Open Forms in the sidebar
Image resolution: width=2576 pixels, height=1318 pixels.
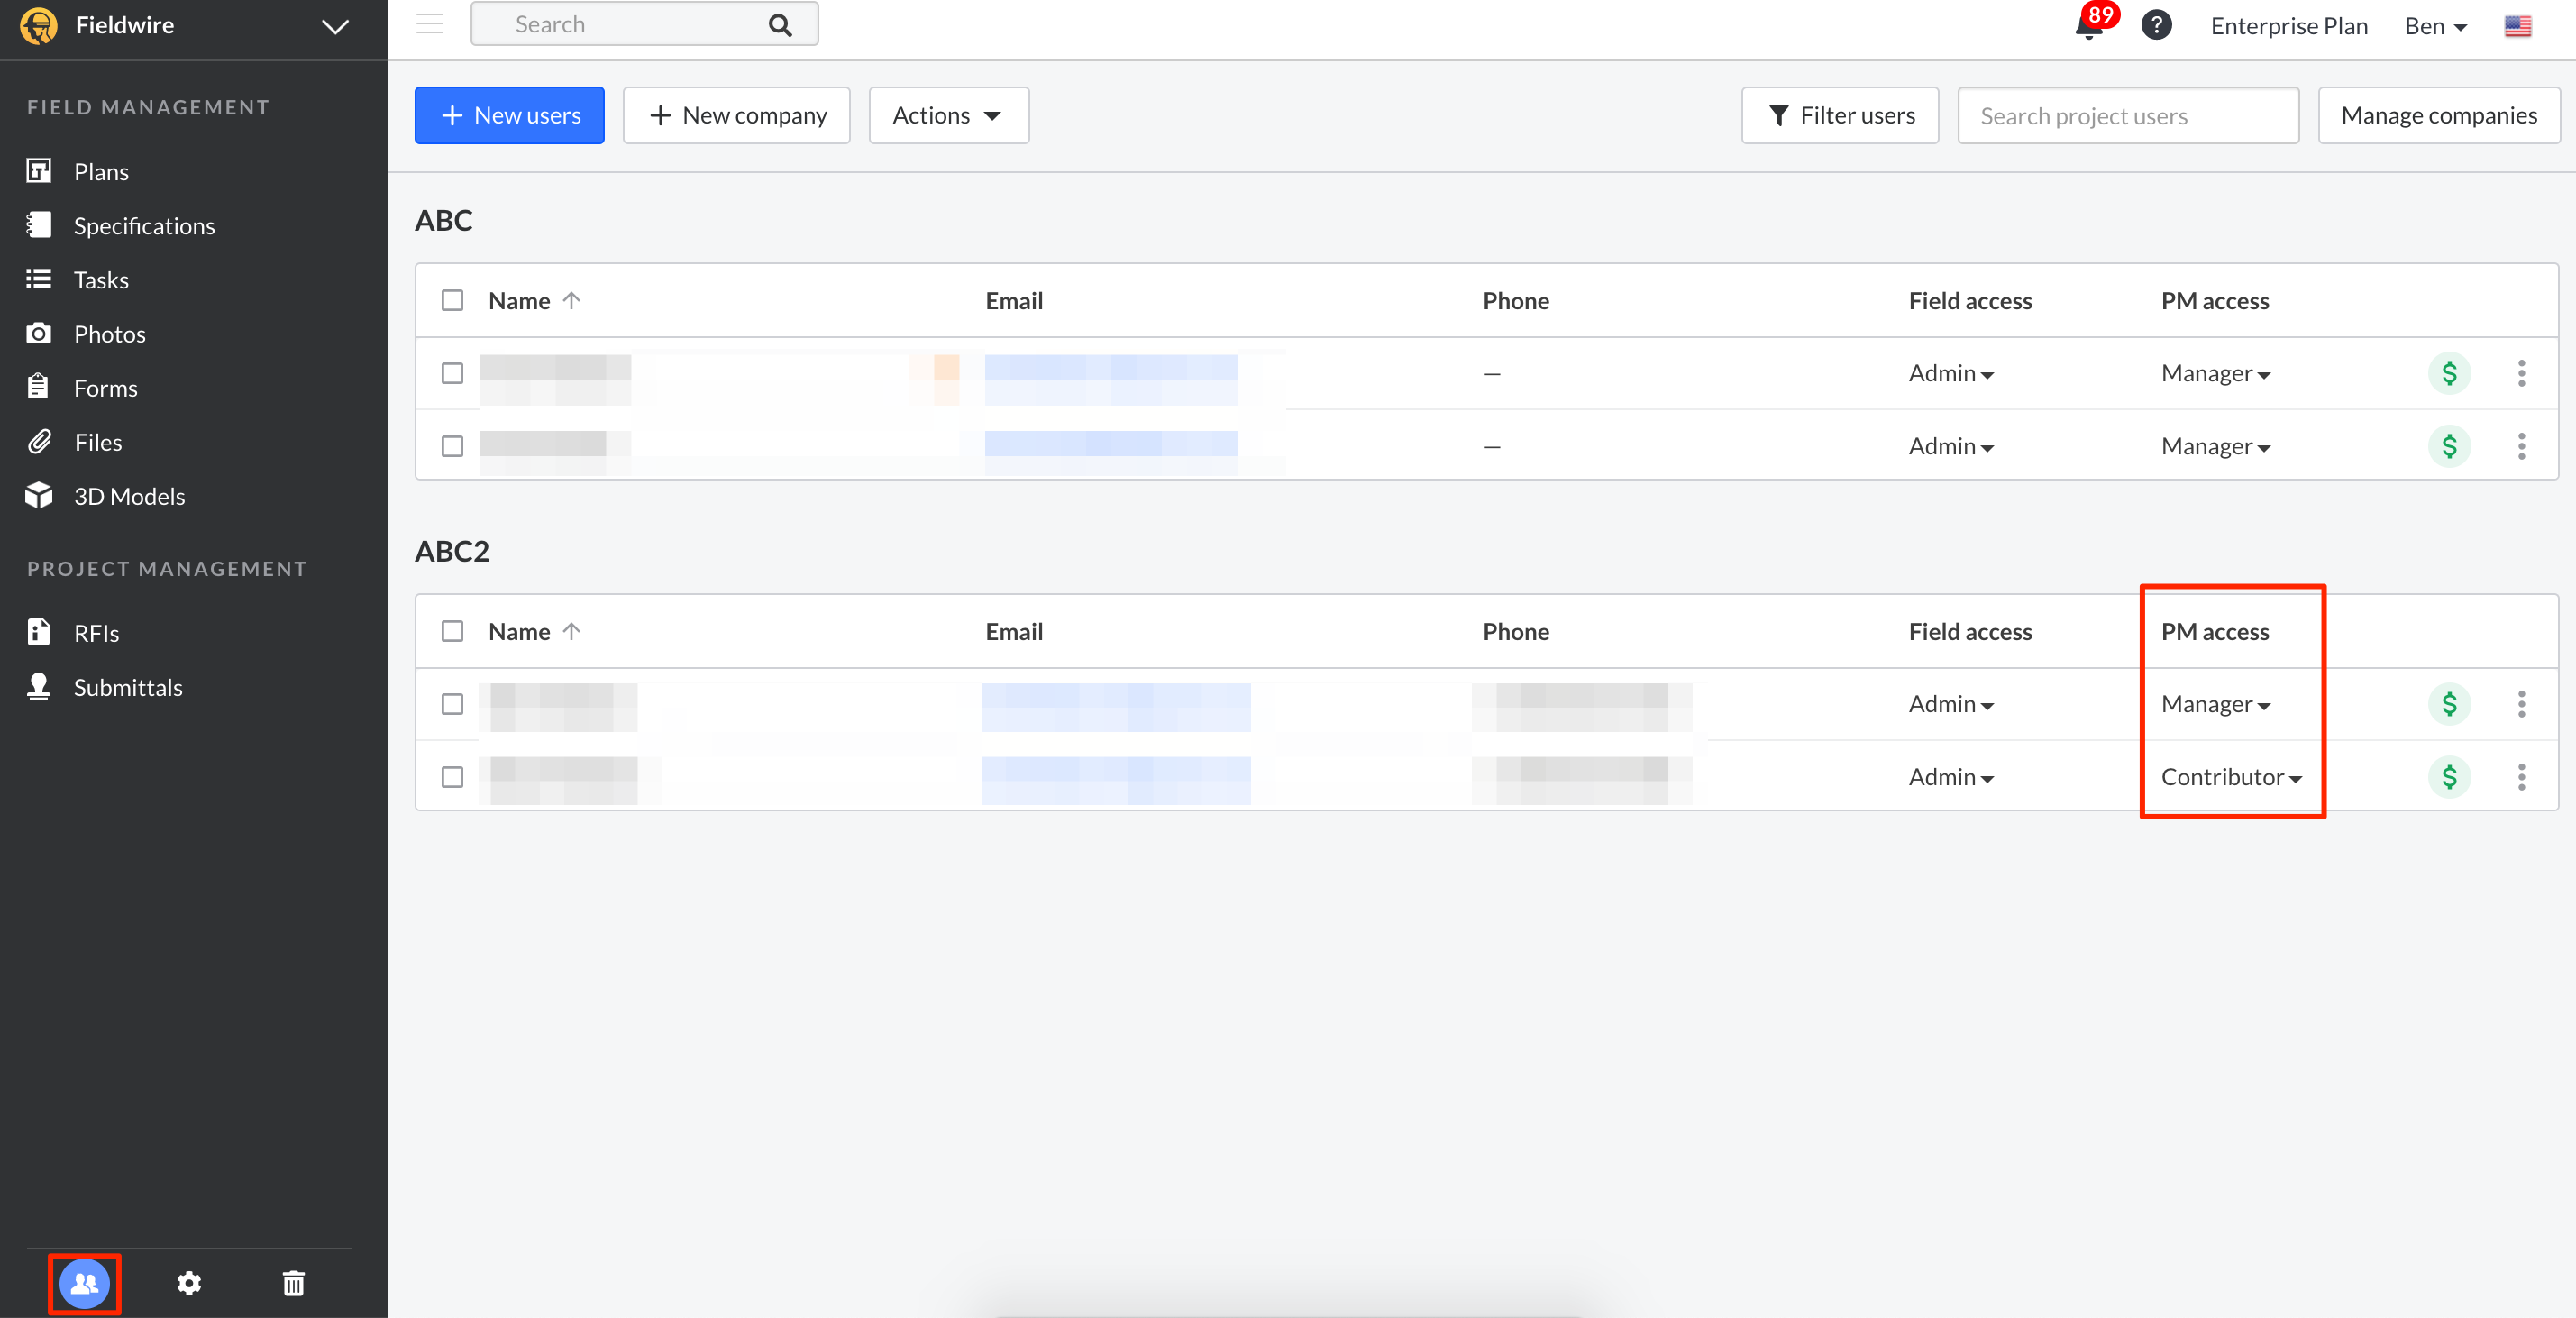pos(105,388)
